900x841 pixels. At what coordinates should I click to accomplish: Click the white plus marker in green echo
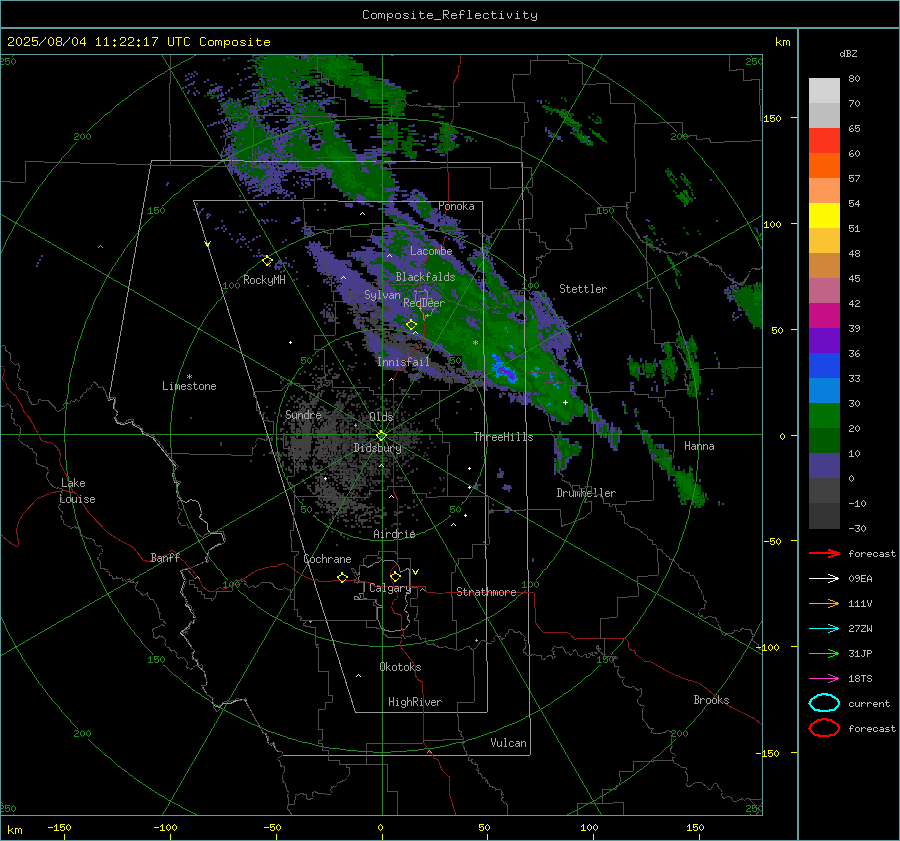point(565,402)
